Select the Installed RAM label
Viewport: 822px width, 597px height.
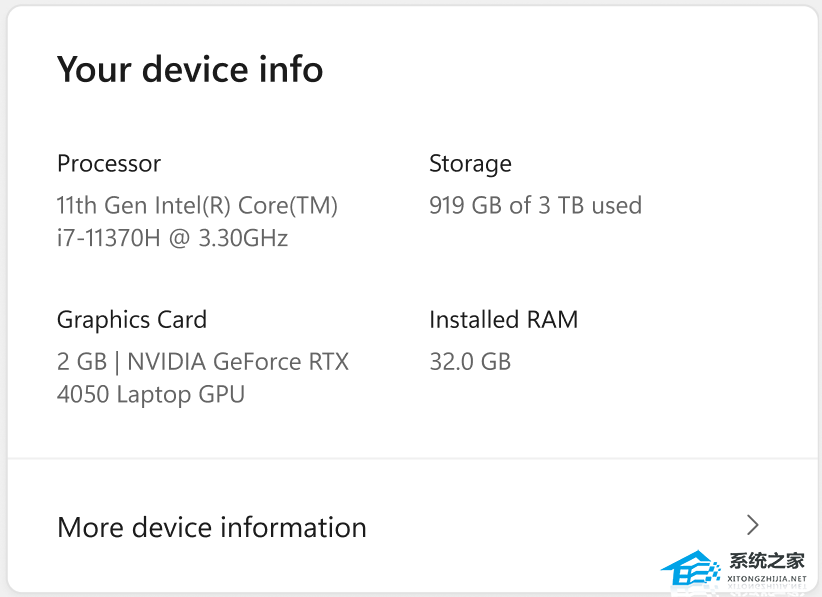pos(503,320)
